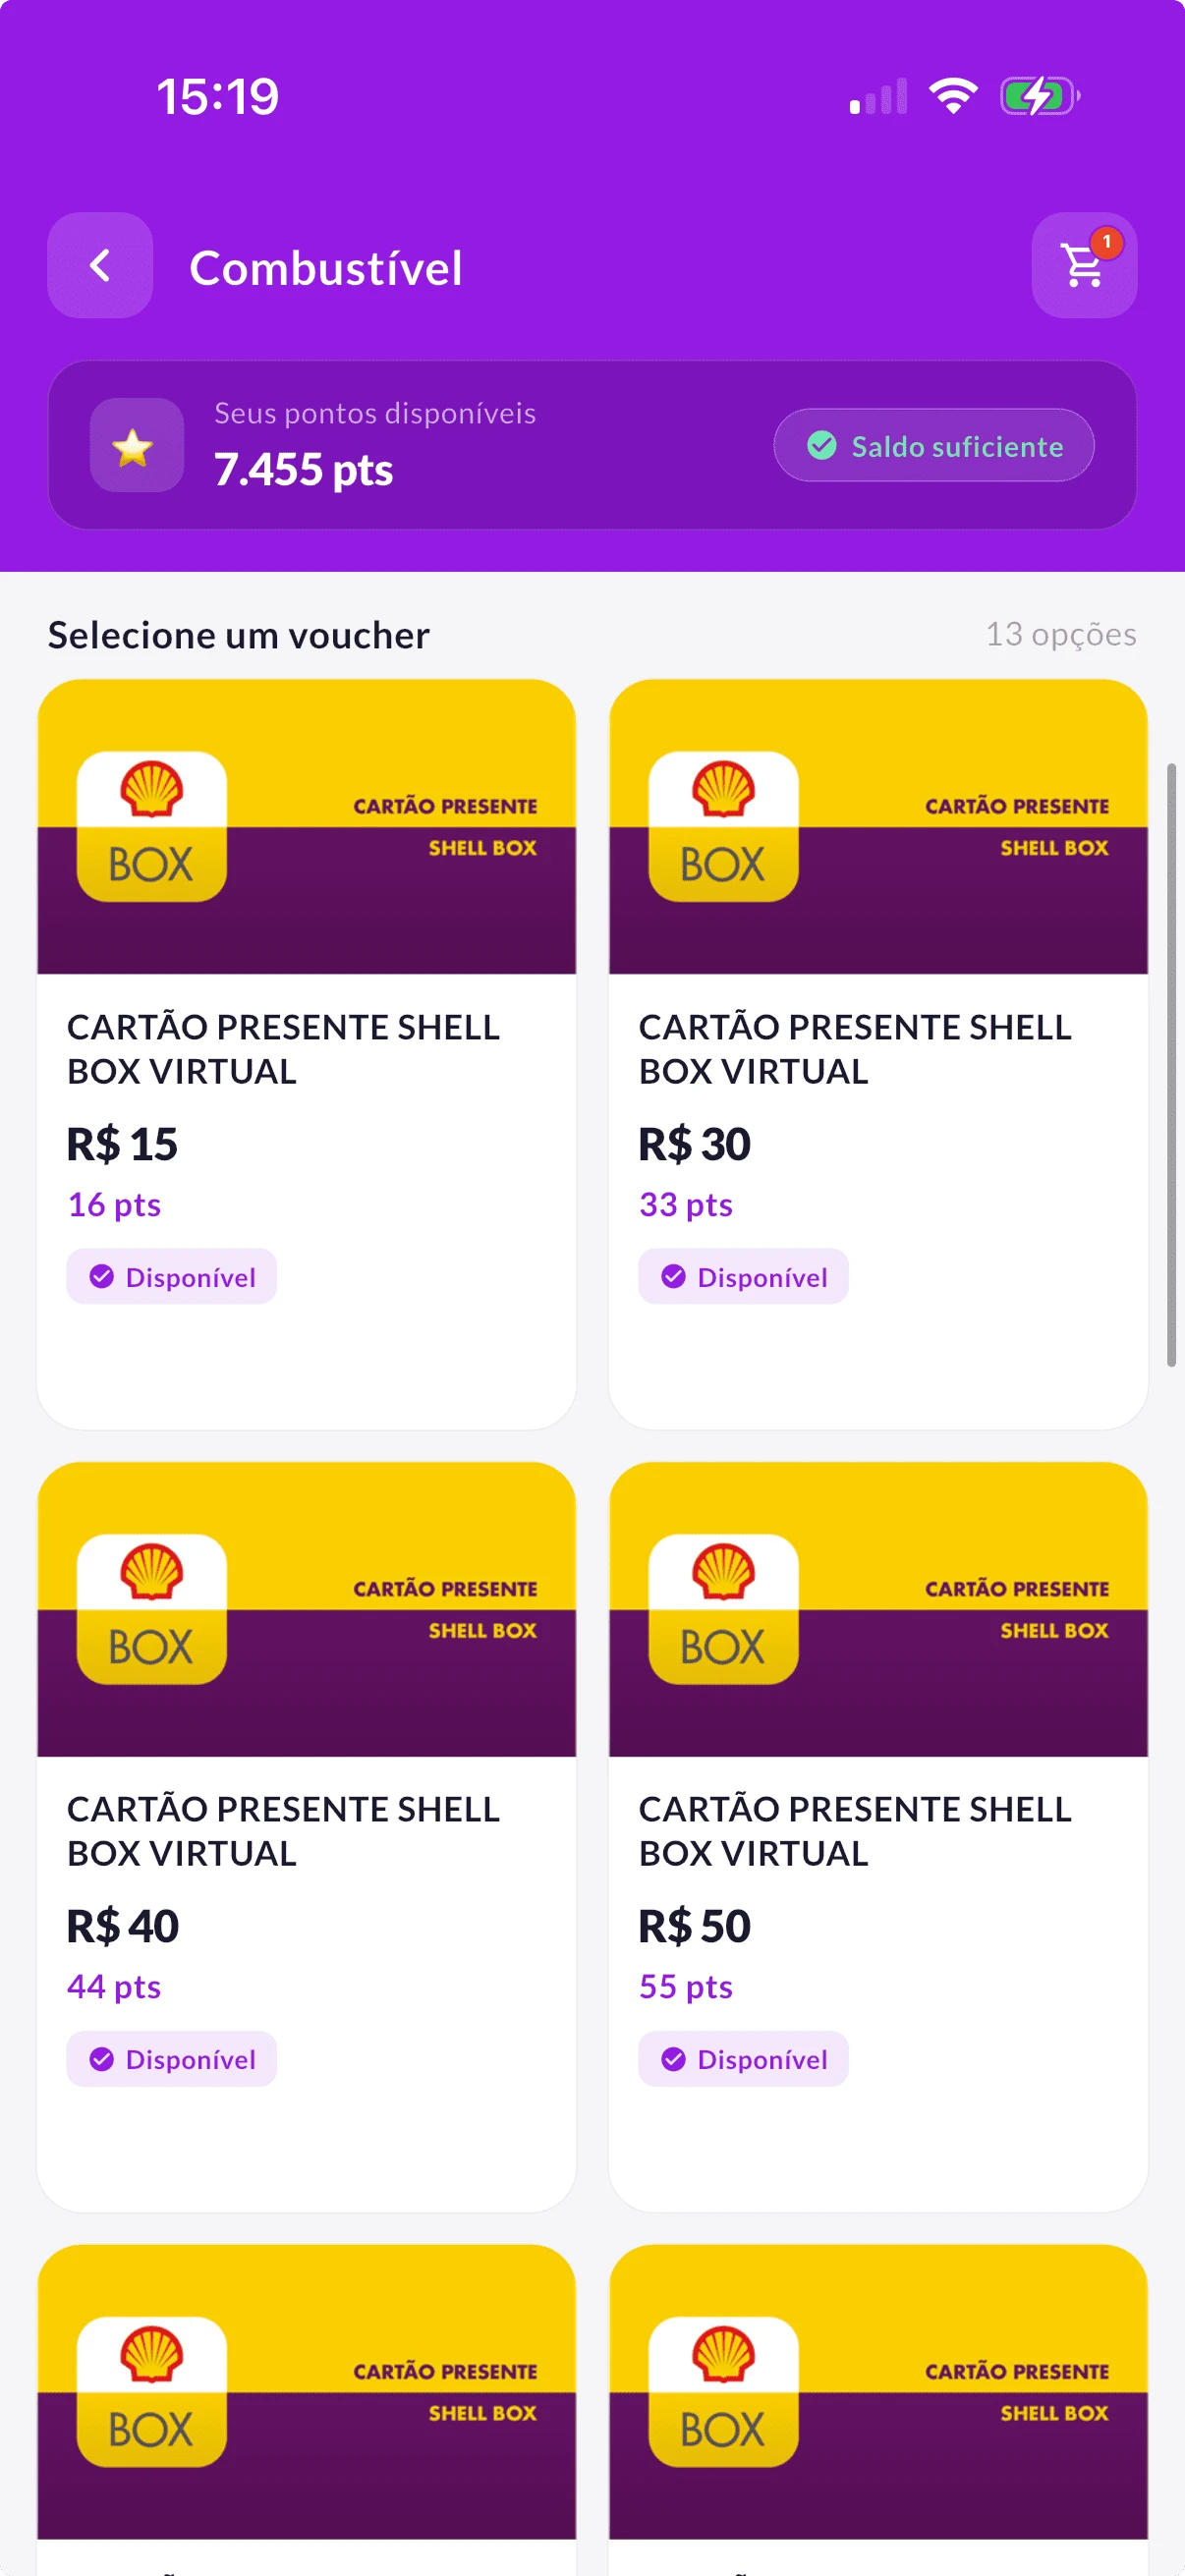Tap the Shell Box logo on R$ 15 card
Viewport: 1185px width, 2576px height.
tap(152, 827)
